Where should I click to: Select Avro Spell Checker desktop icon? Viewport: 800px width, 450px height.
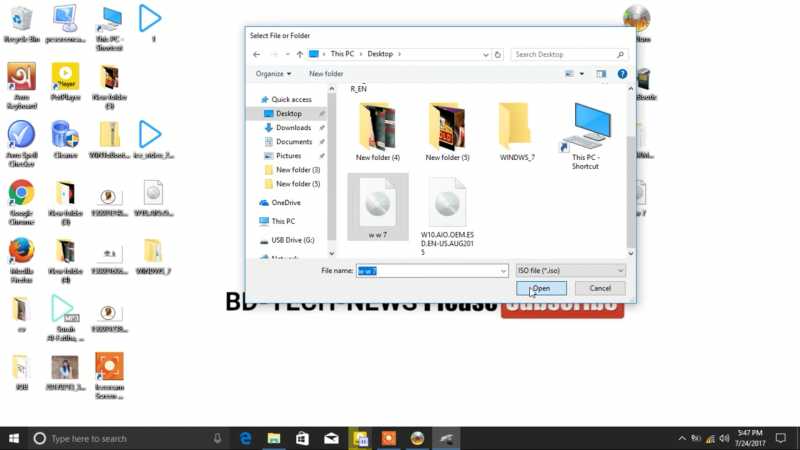coord(21,144)
